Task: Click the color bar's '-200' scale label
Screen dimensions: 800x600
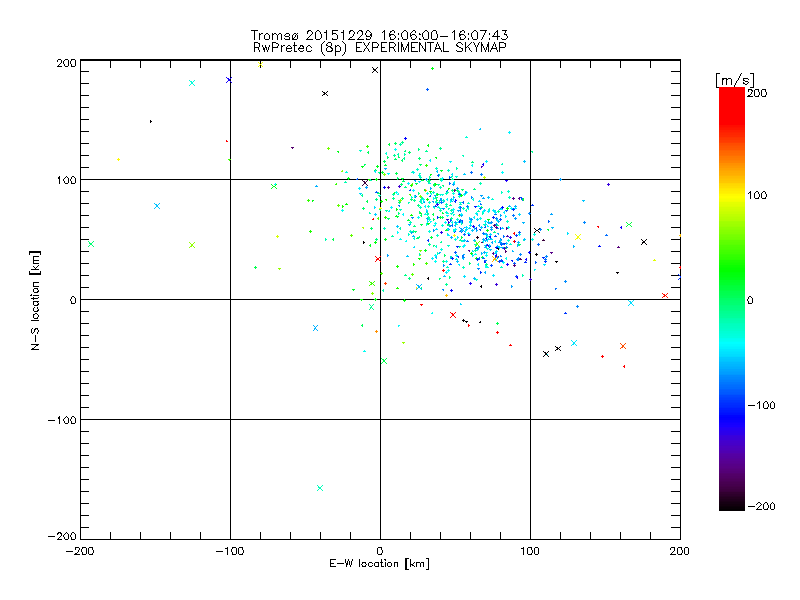Action: pyautogui.click(x=761, y=506)
